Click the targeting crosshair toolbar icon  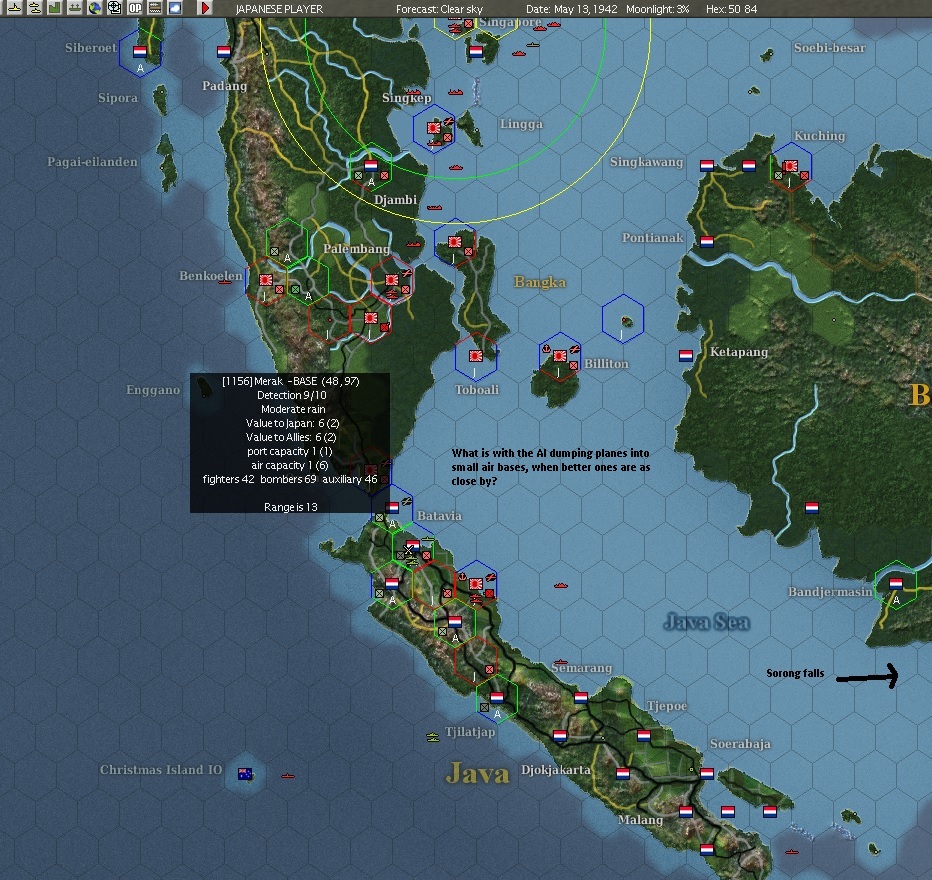click(x=115, y=8)
